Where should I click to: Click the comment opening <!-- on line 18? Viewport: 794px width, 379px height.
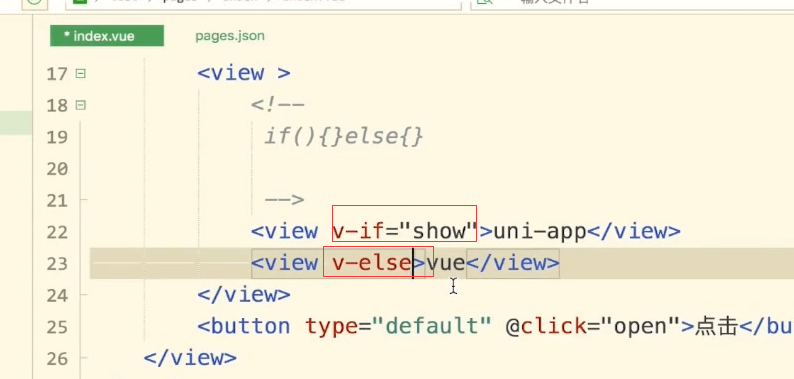(277, 105)
